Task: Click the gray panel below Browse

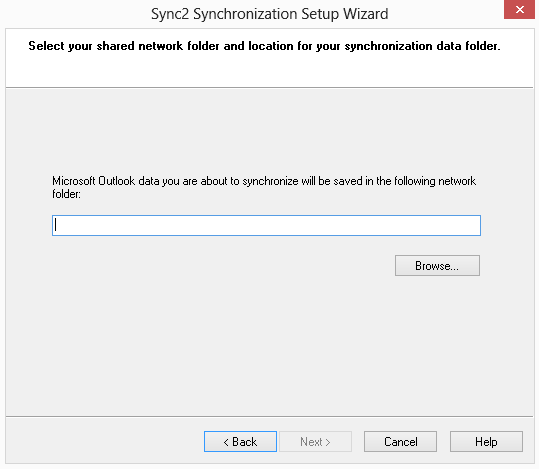Action: 270,344
